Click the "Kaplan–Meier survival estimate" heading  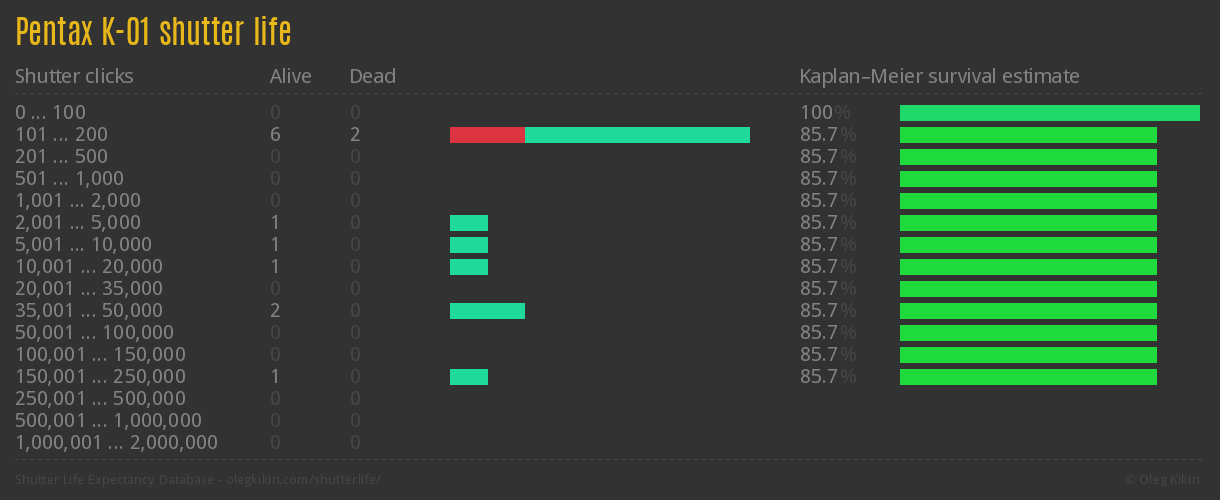point(939,76)
